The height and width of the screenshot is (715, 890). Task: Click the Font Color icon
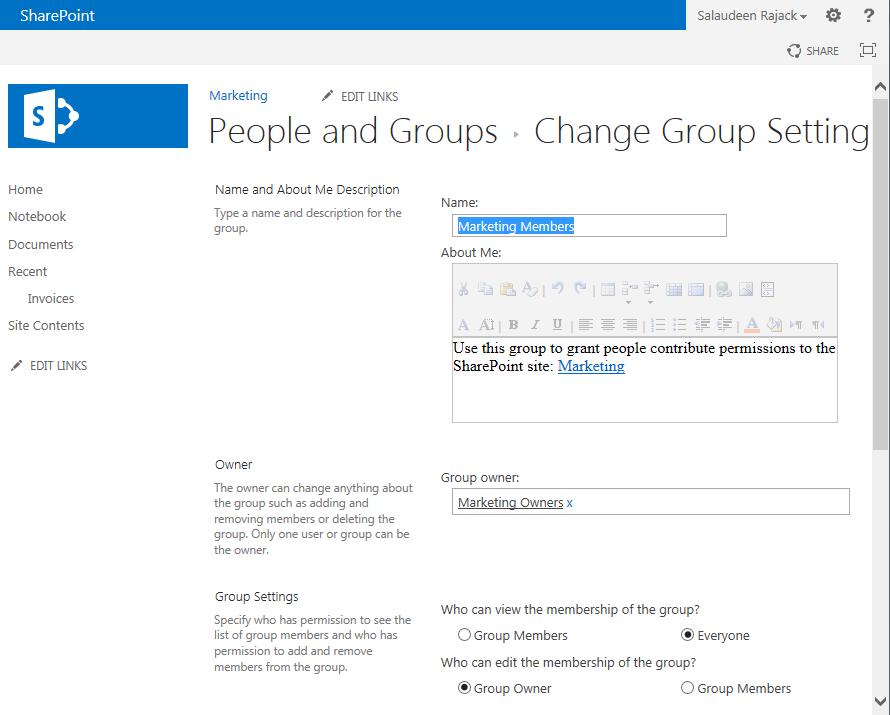tap(752, 325)
